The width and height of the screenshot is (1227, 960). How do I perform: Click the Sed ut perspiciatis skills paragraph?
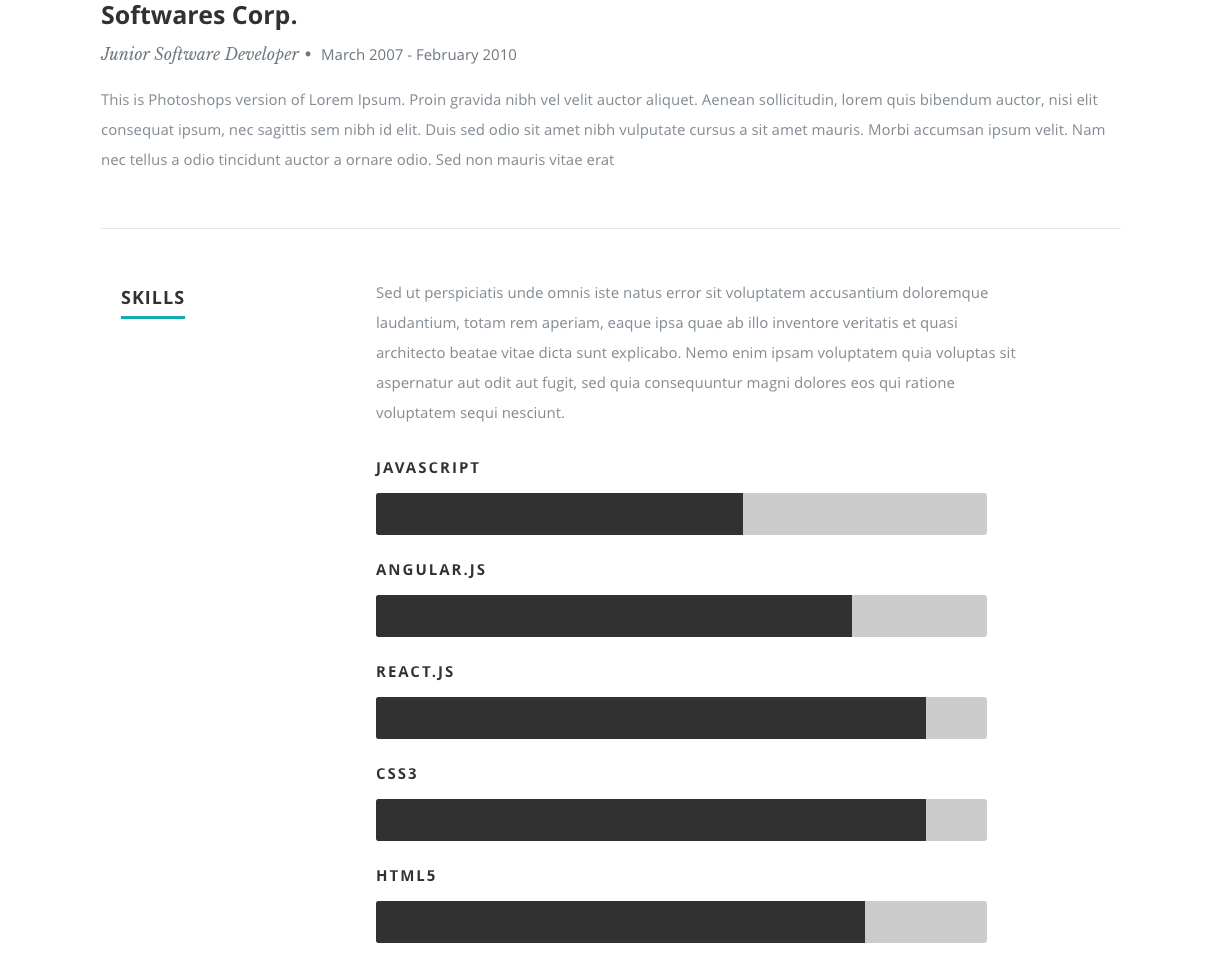pyautogui.click(x=695, y=352)
